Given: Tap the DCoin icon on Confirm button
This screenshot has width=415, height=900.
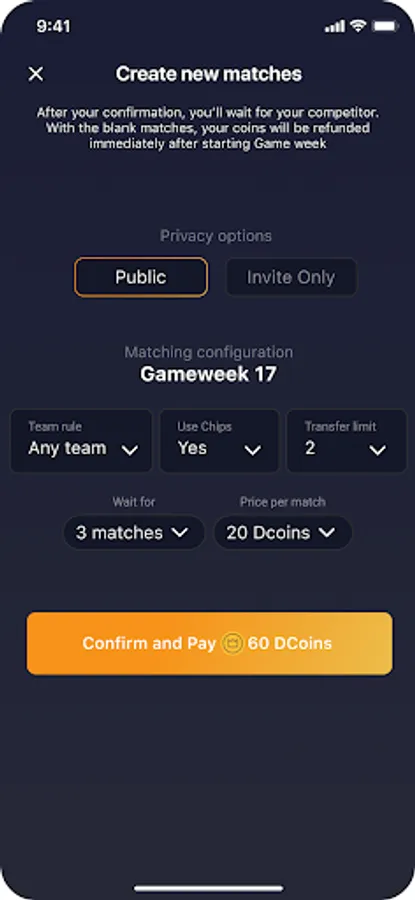Looking at the screenshot, I should point(232,643).
